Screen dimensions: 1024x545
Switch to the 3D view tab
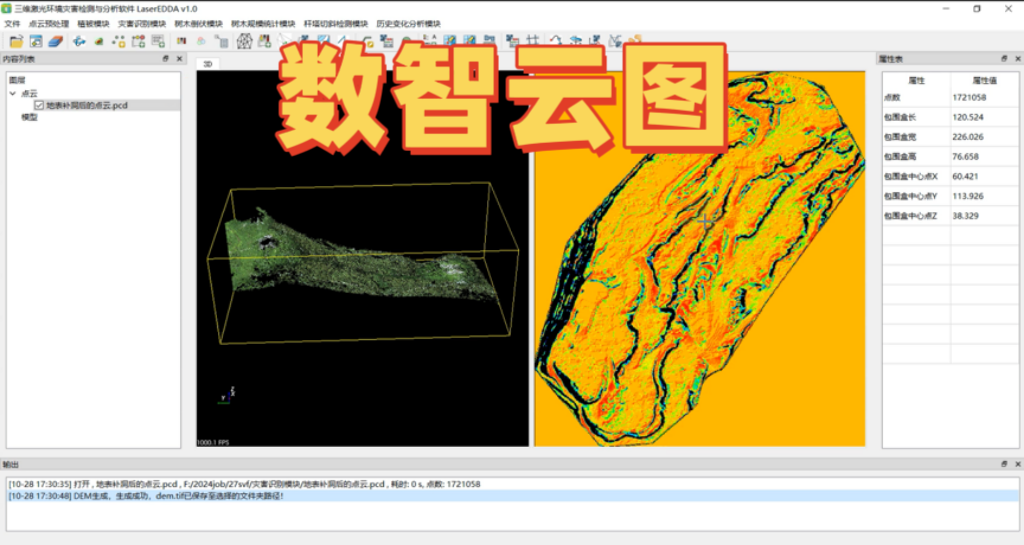coord(208,64)
